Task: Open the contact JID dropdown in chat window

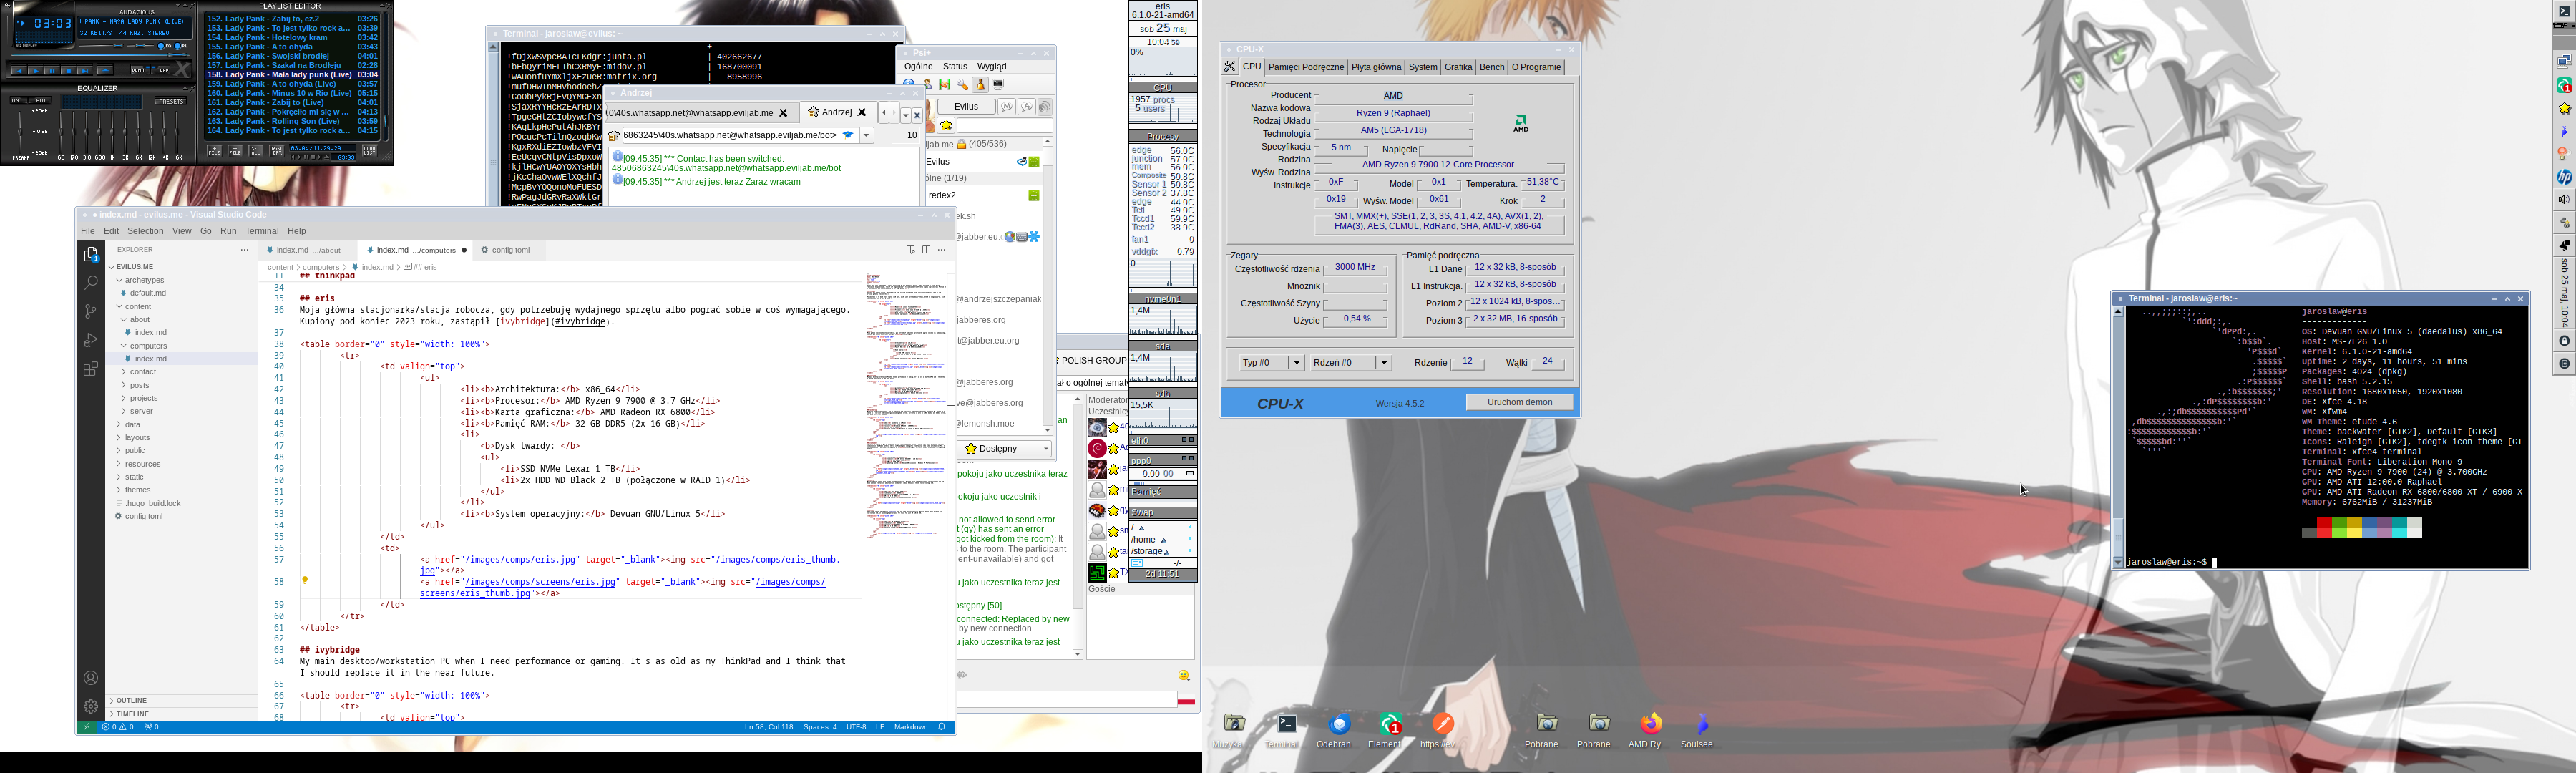Action: pos(867,135)
